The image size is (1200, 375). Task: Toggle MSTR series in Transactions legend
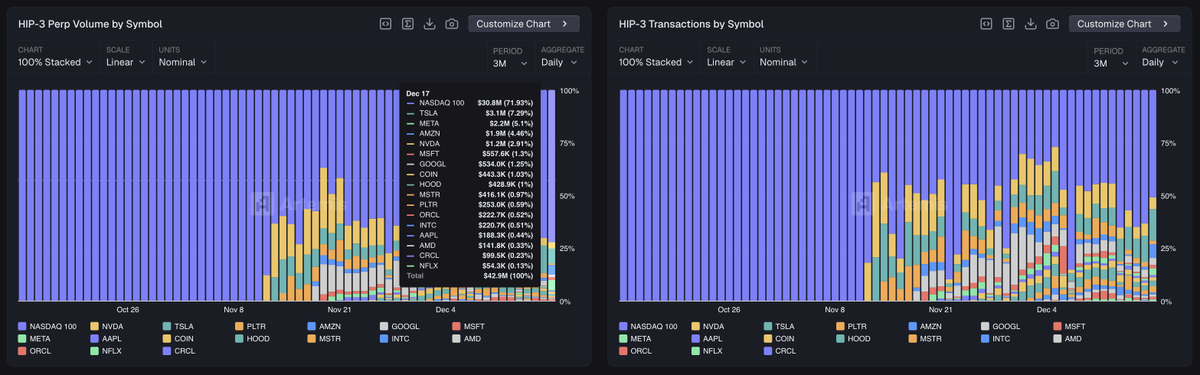pos(924,339)
